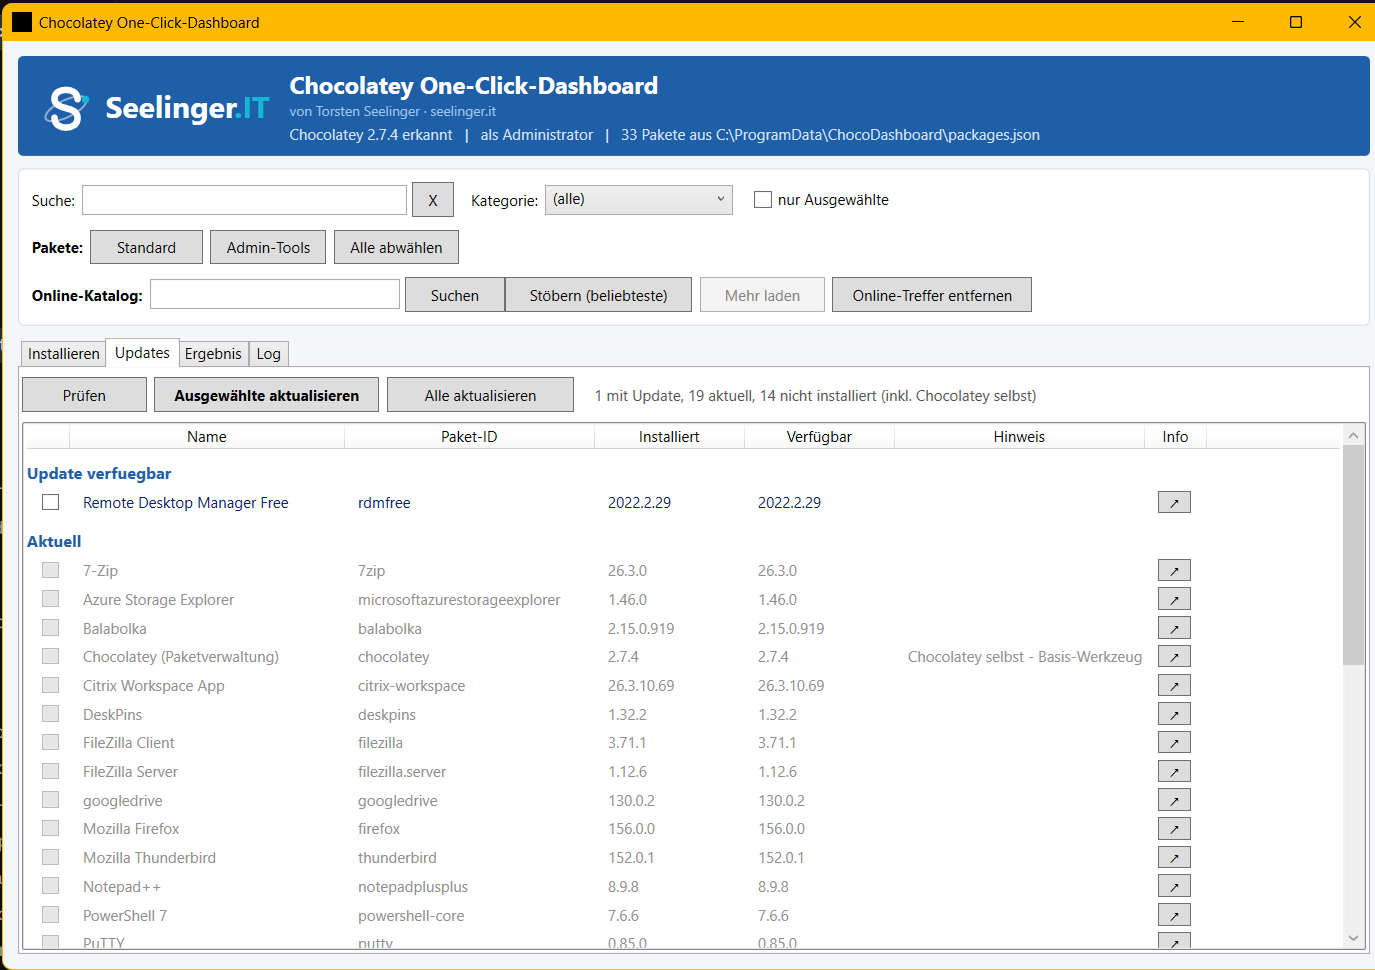Click 'citrix-workspace' package ID cell
1375x970 pixels.
pyautogui.click(x=411, y=686)
